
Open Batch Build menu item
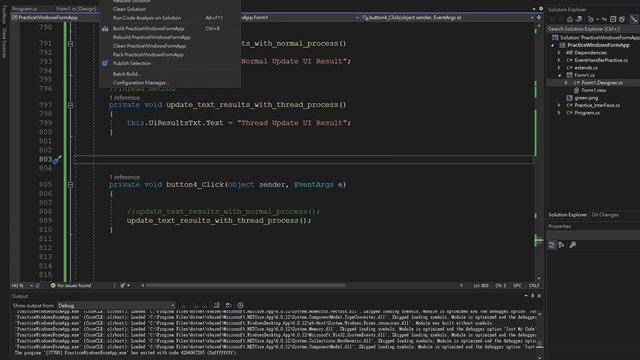(x=126, y=74)
